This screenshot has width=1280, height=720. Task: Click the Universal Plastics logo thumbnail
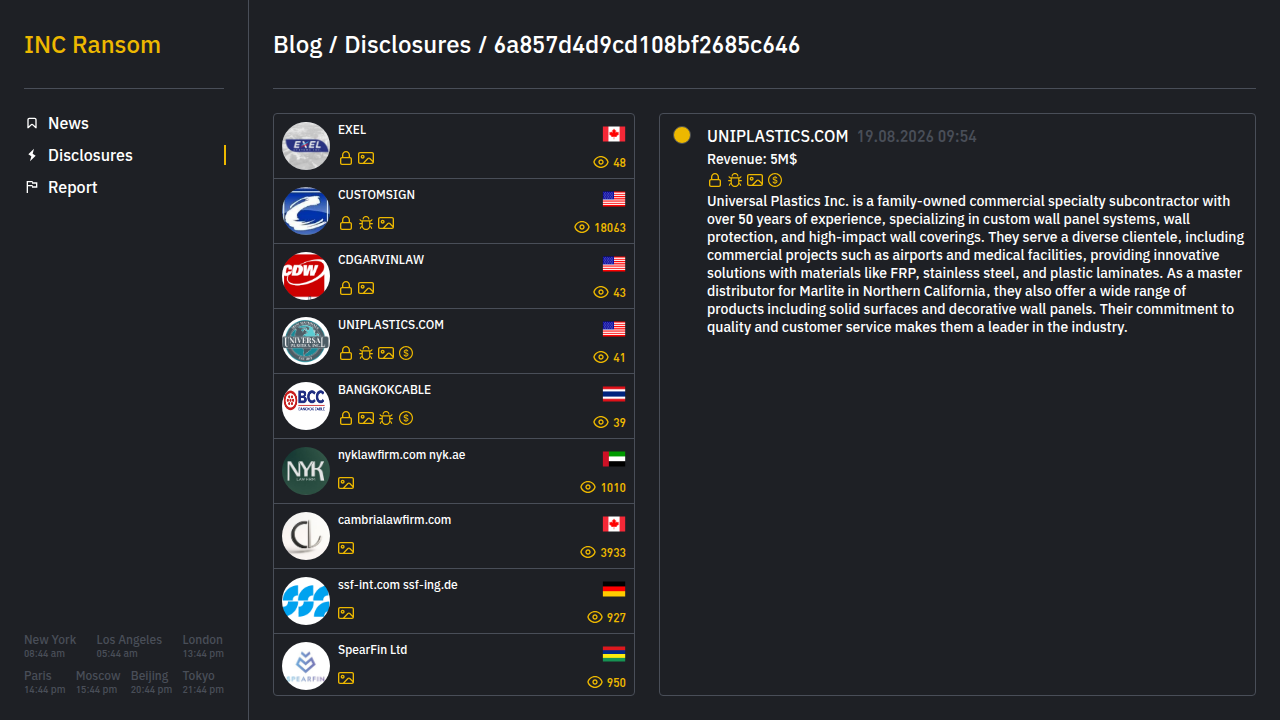pyautogui.click(x=306, y=341)
